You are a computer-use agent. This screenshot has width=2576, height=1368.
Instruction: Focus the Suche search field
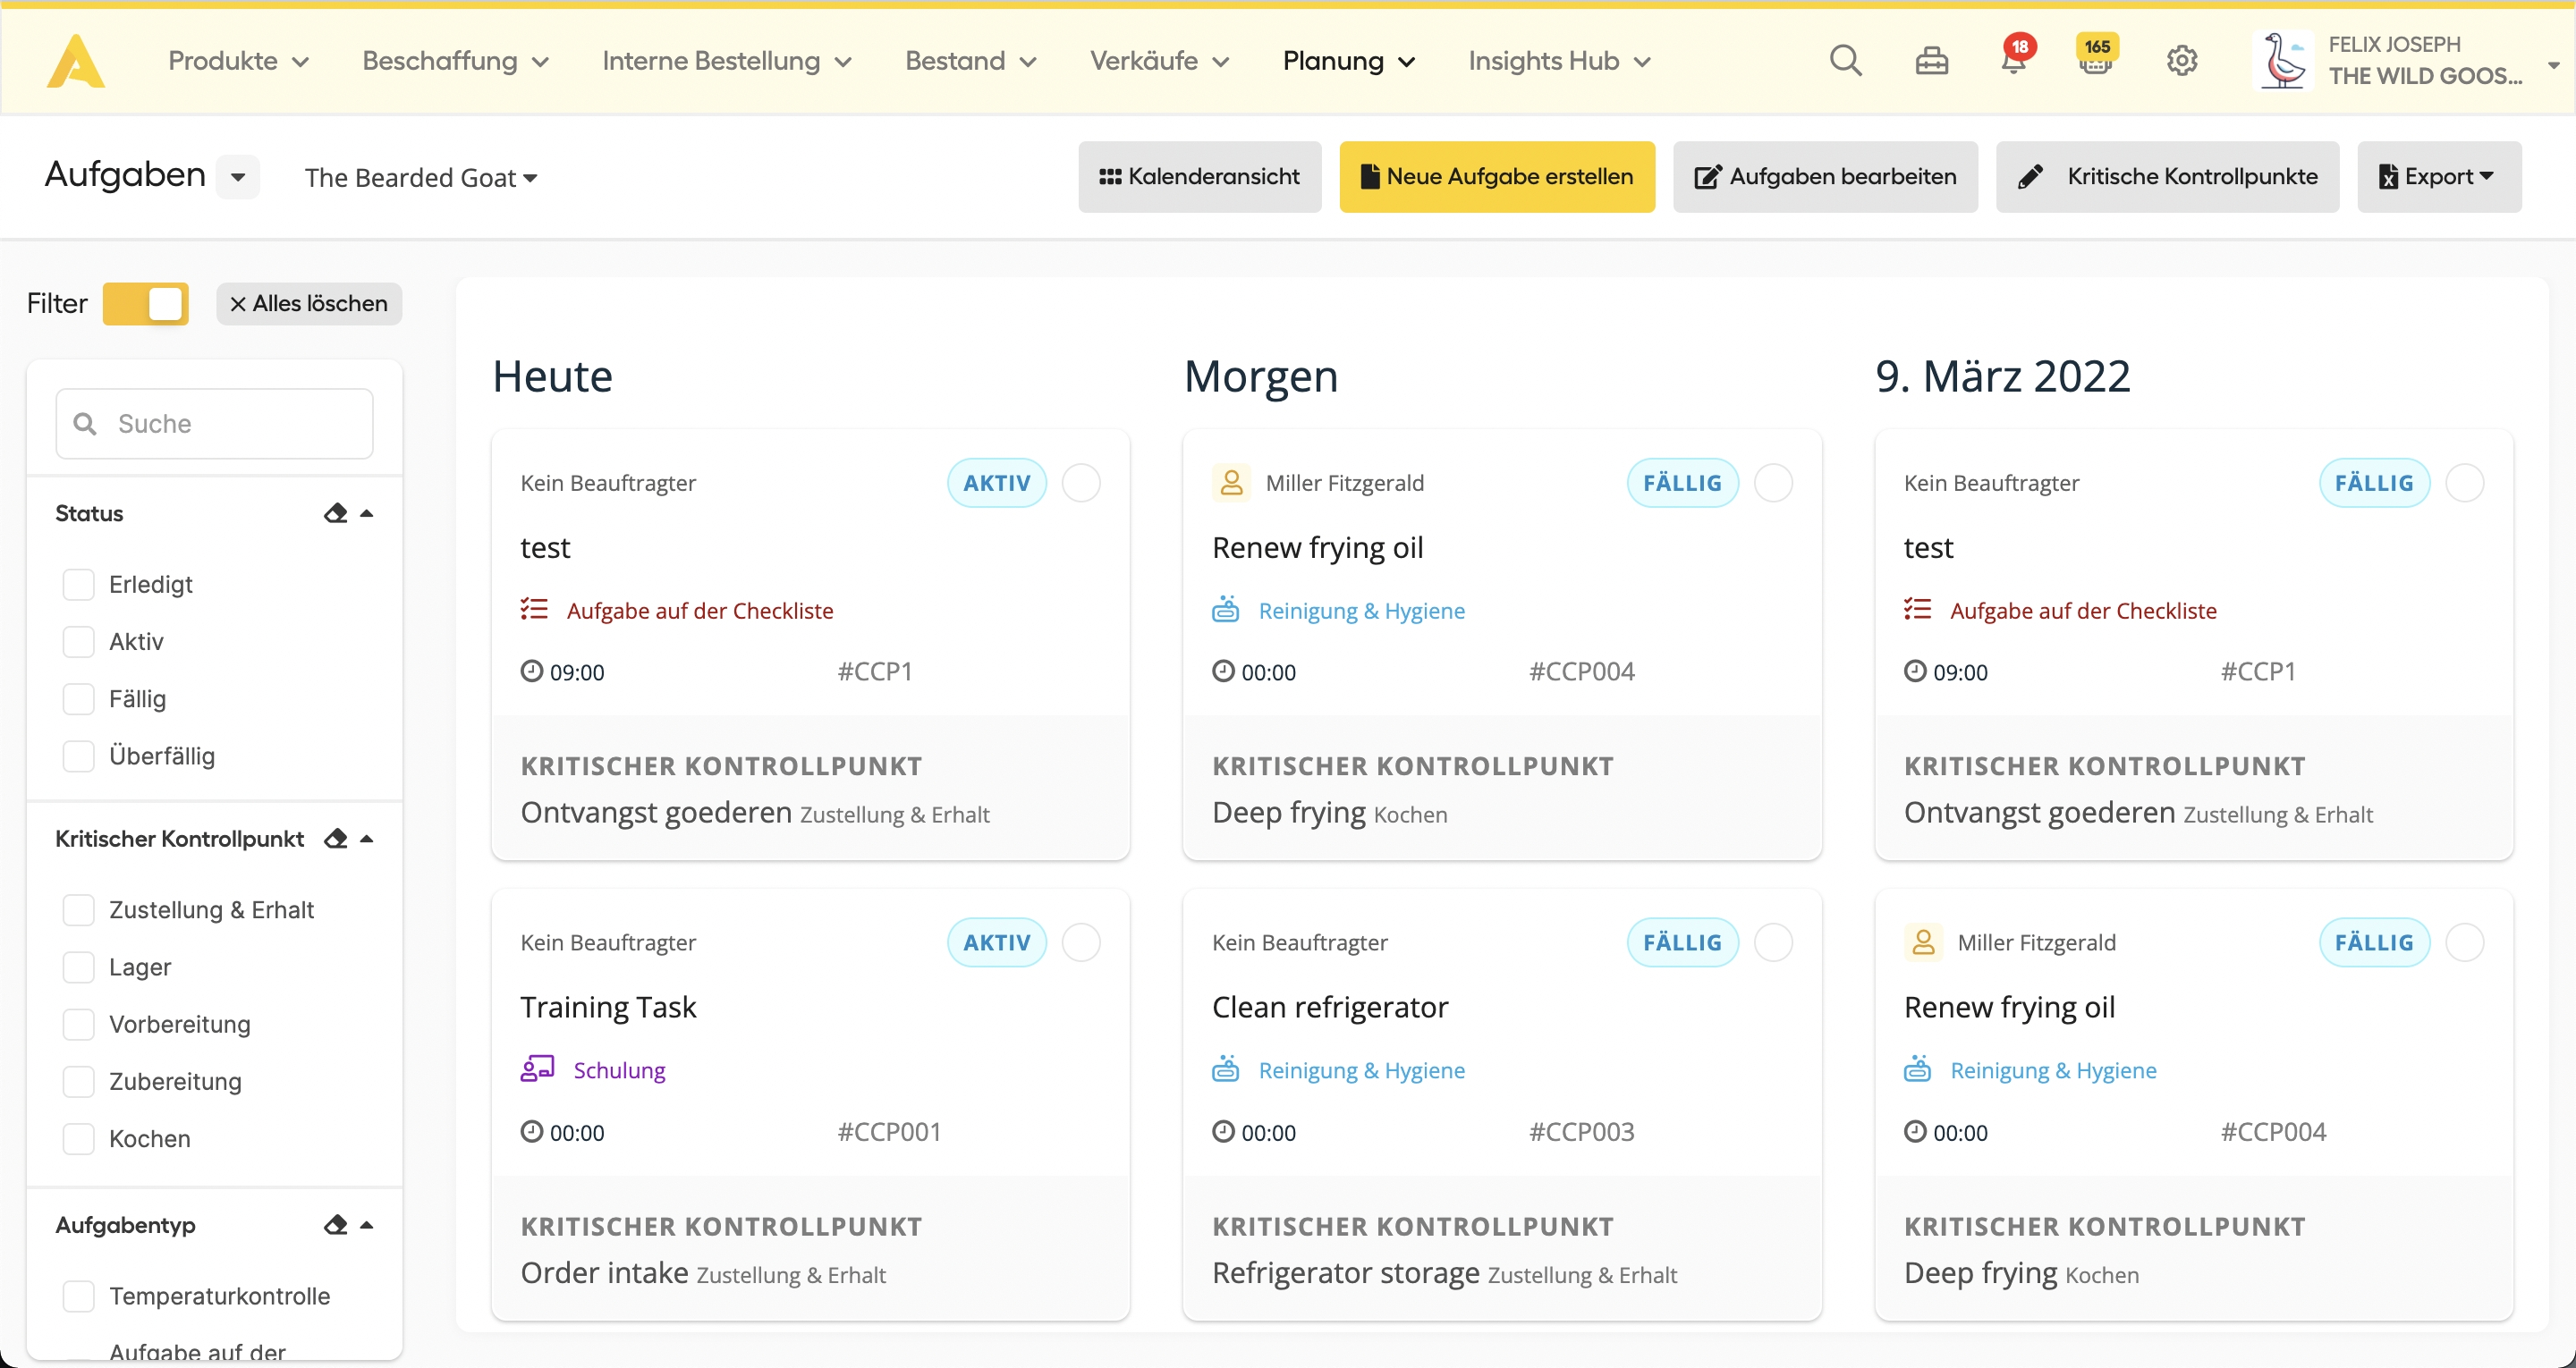215,423
